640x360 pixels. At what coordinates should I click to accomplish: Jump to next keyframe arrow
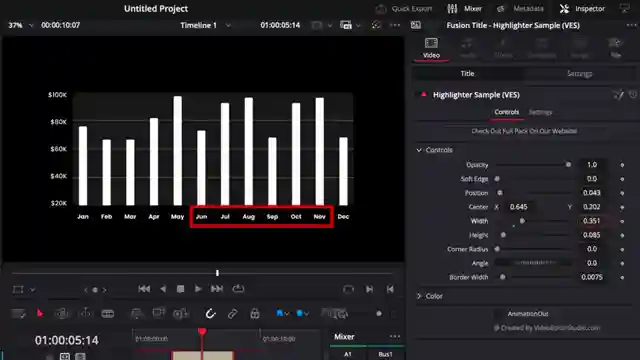[x=104, y=290]
